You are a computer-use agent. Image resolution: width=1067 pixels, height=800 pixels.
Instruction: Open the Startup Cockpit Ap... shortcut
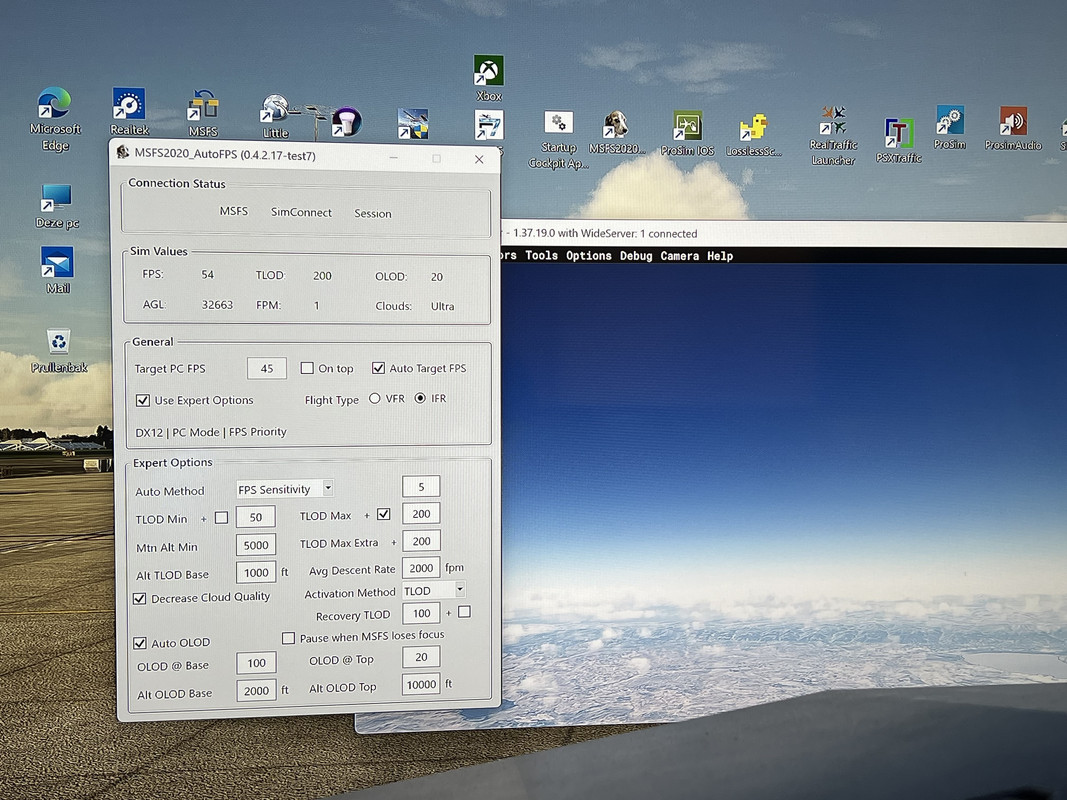(x=558, y=139)
